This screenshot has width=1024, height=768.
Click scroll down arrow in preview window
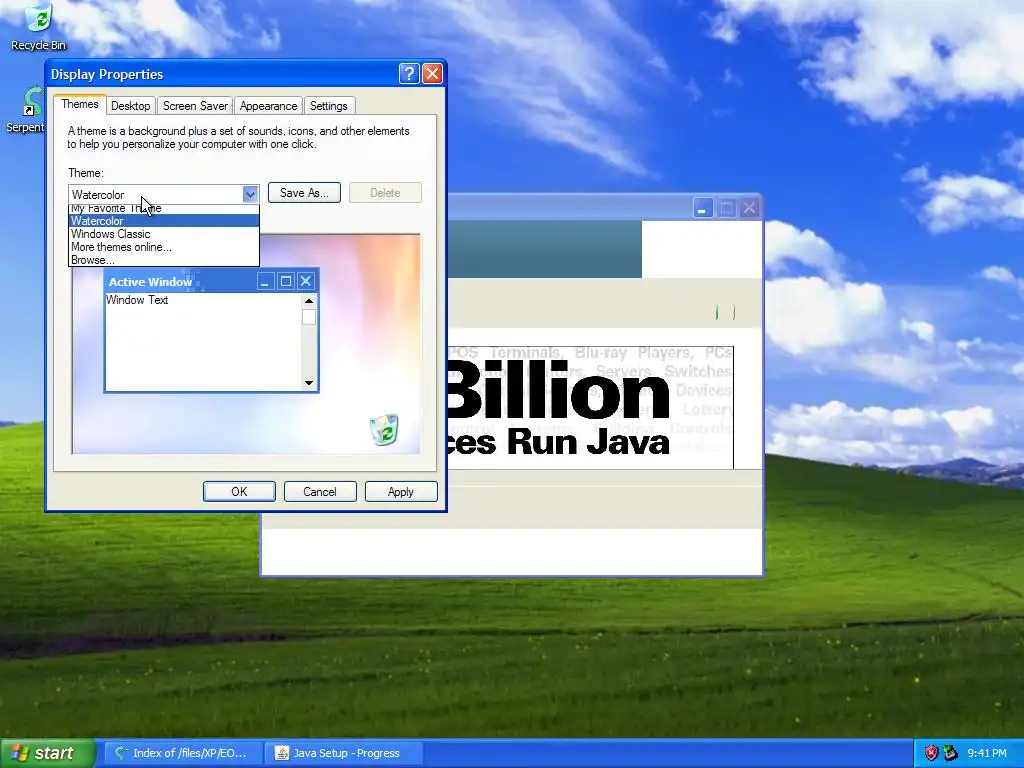point(309,383)
